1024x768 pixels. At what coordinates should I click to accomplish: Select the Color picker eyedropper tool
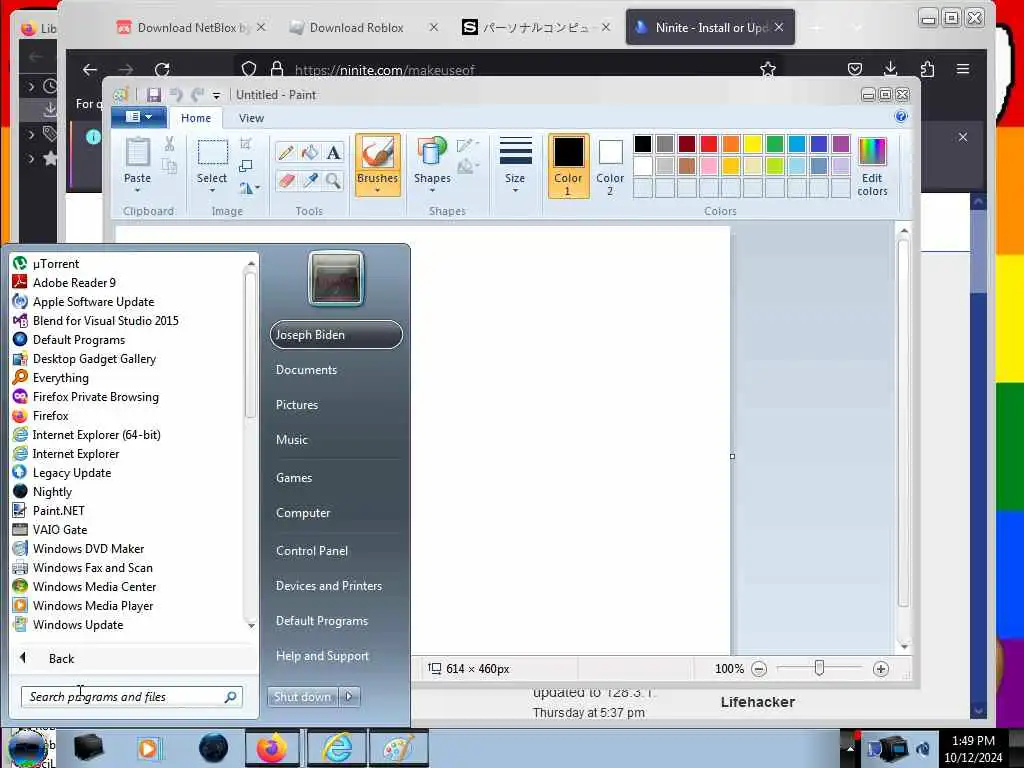[310, 180]
